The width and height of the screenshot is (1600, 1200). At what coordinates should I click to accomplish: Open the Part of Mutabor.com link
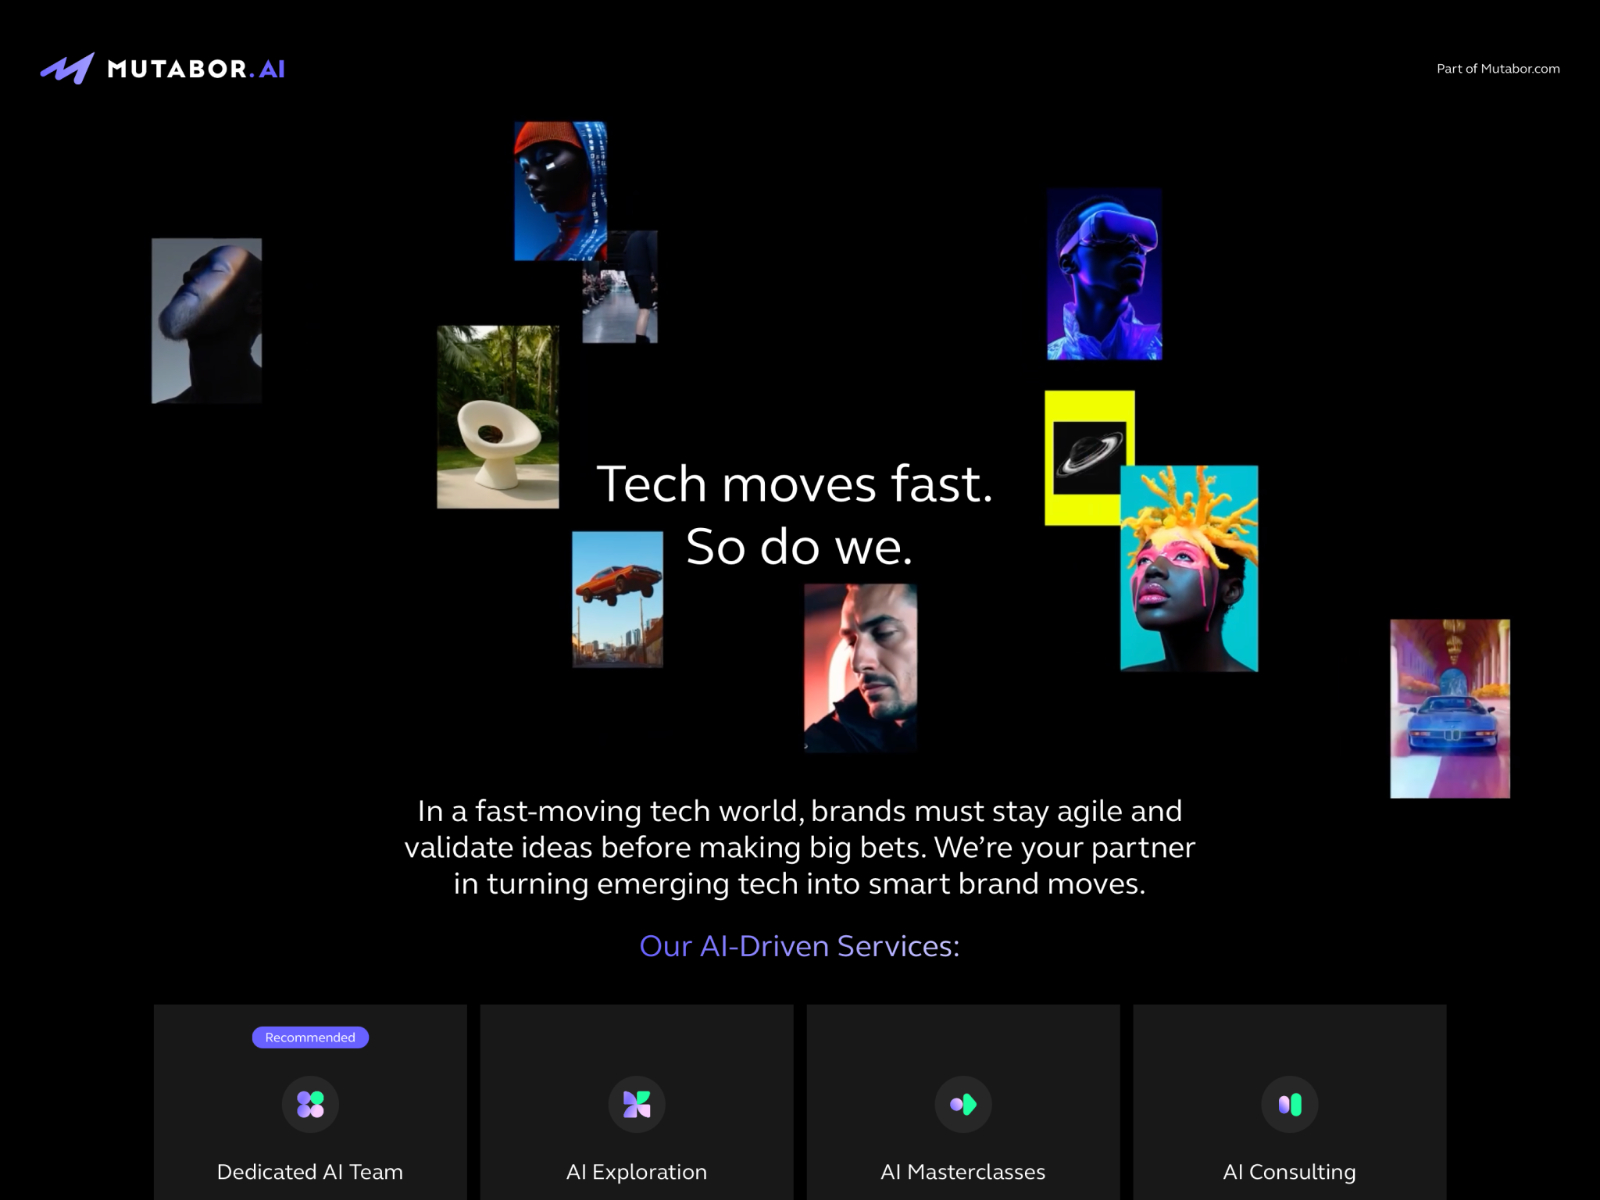coord(1498,69)
